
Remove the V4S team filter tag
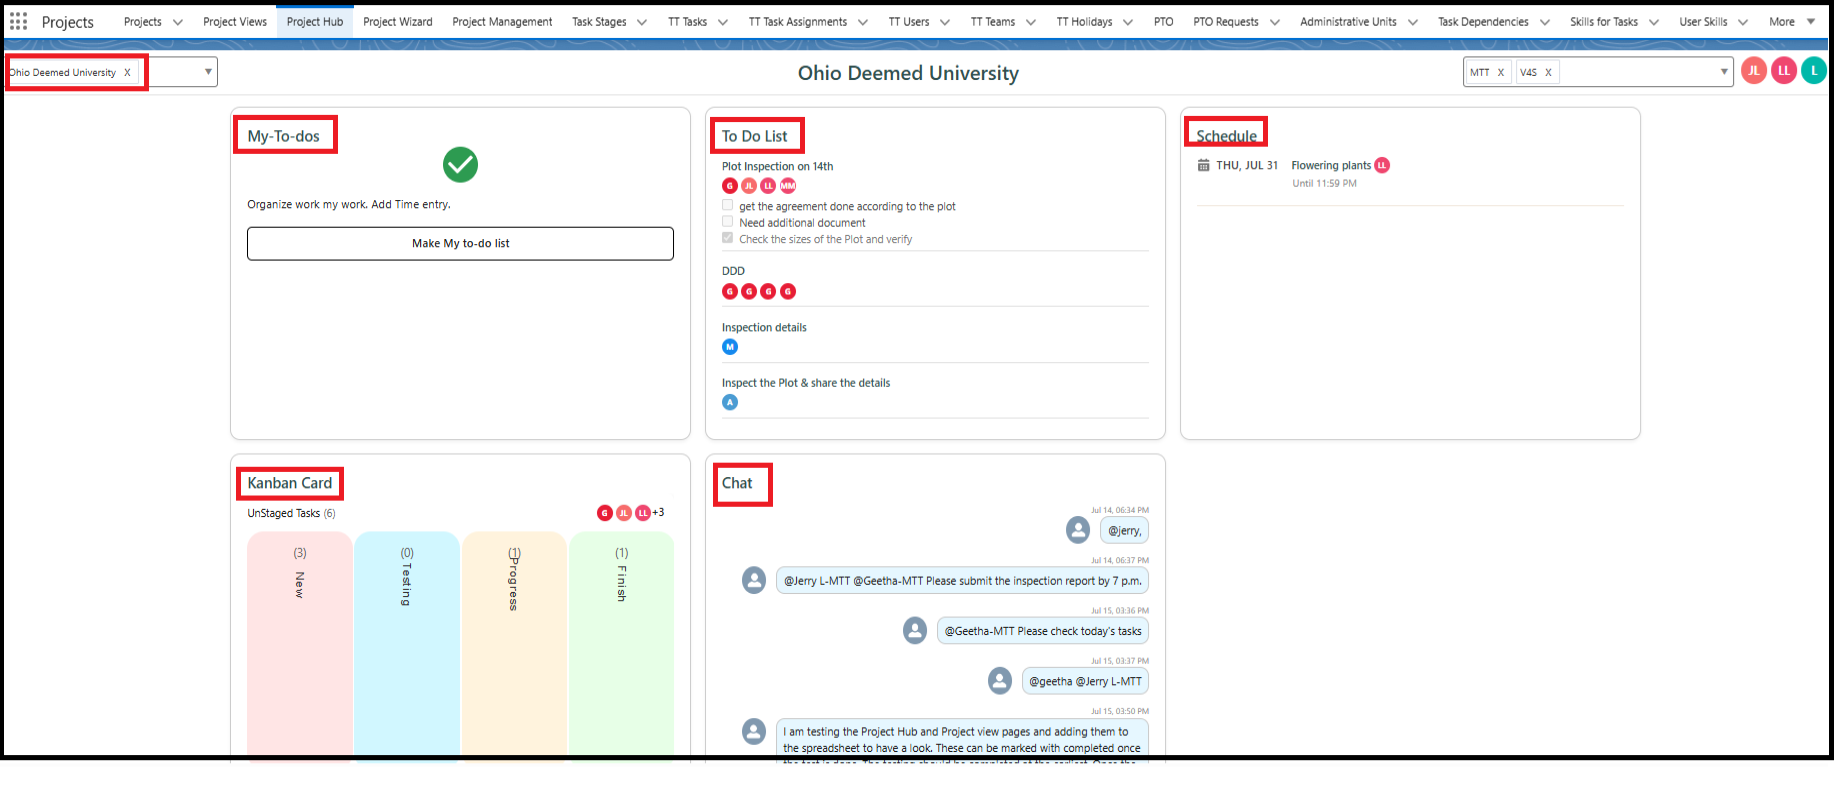click(x=1548, y=72)
